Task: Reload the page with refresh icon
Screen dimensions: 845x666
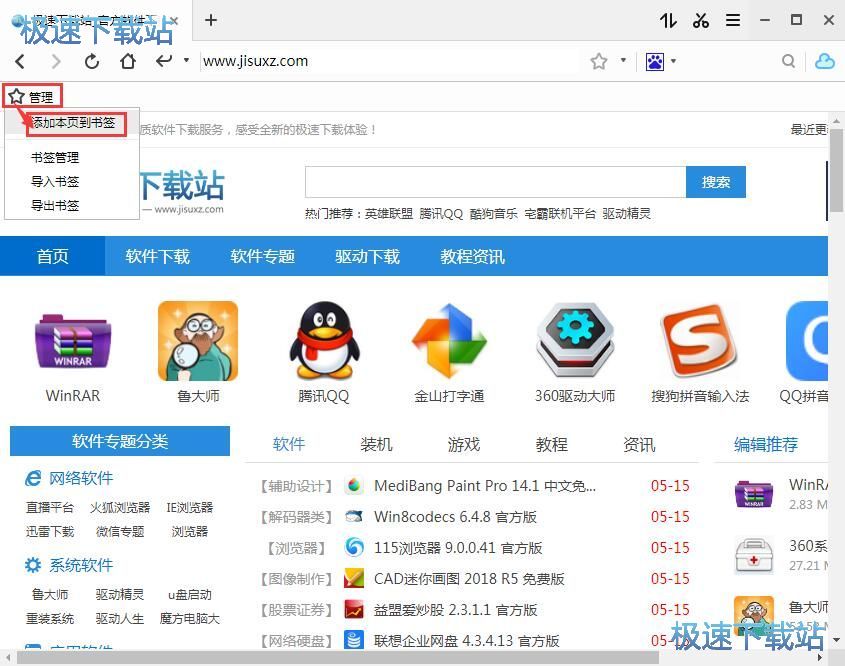Action: tap(92, 61)
